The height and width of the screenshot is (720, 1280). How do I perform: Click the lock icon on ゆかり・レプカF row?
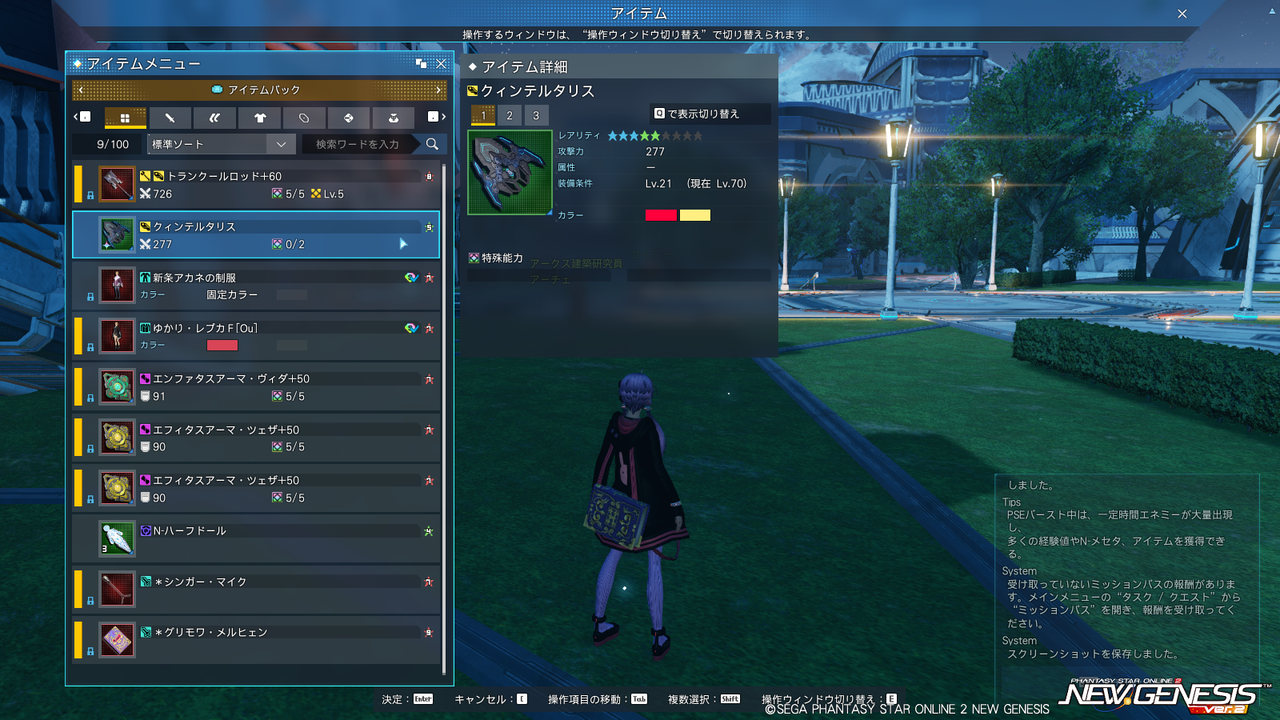click(90, 347)
